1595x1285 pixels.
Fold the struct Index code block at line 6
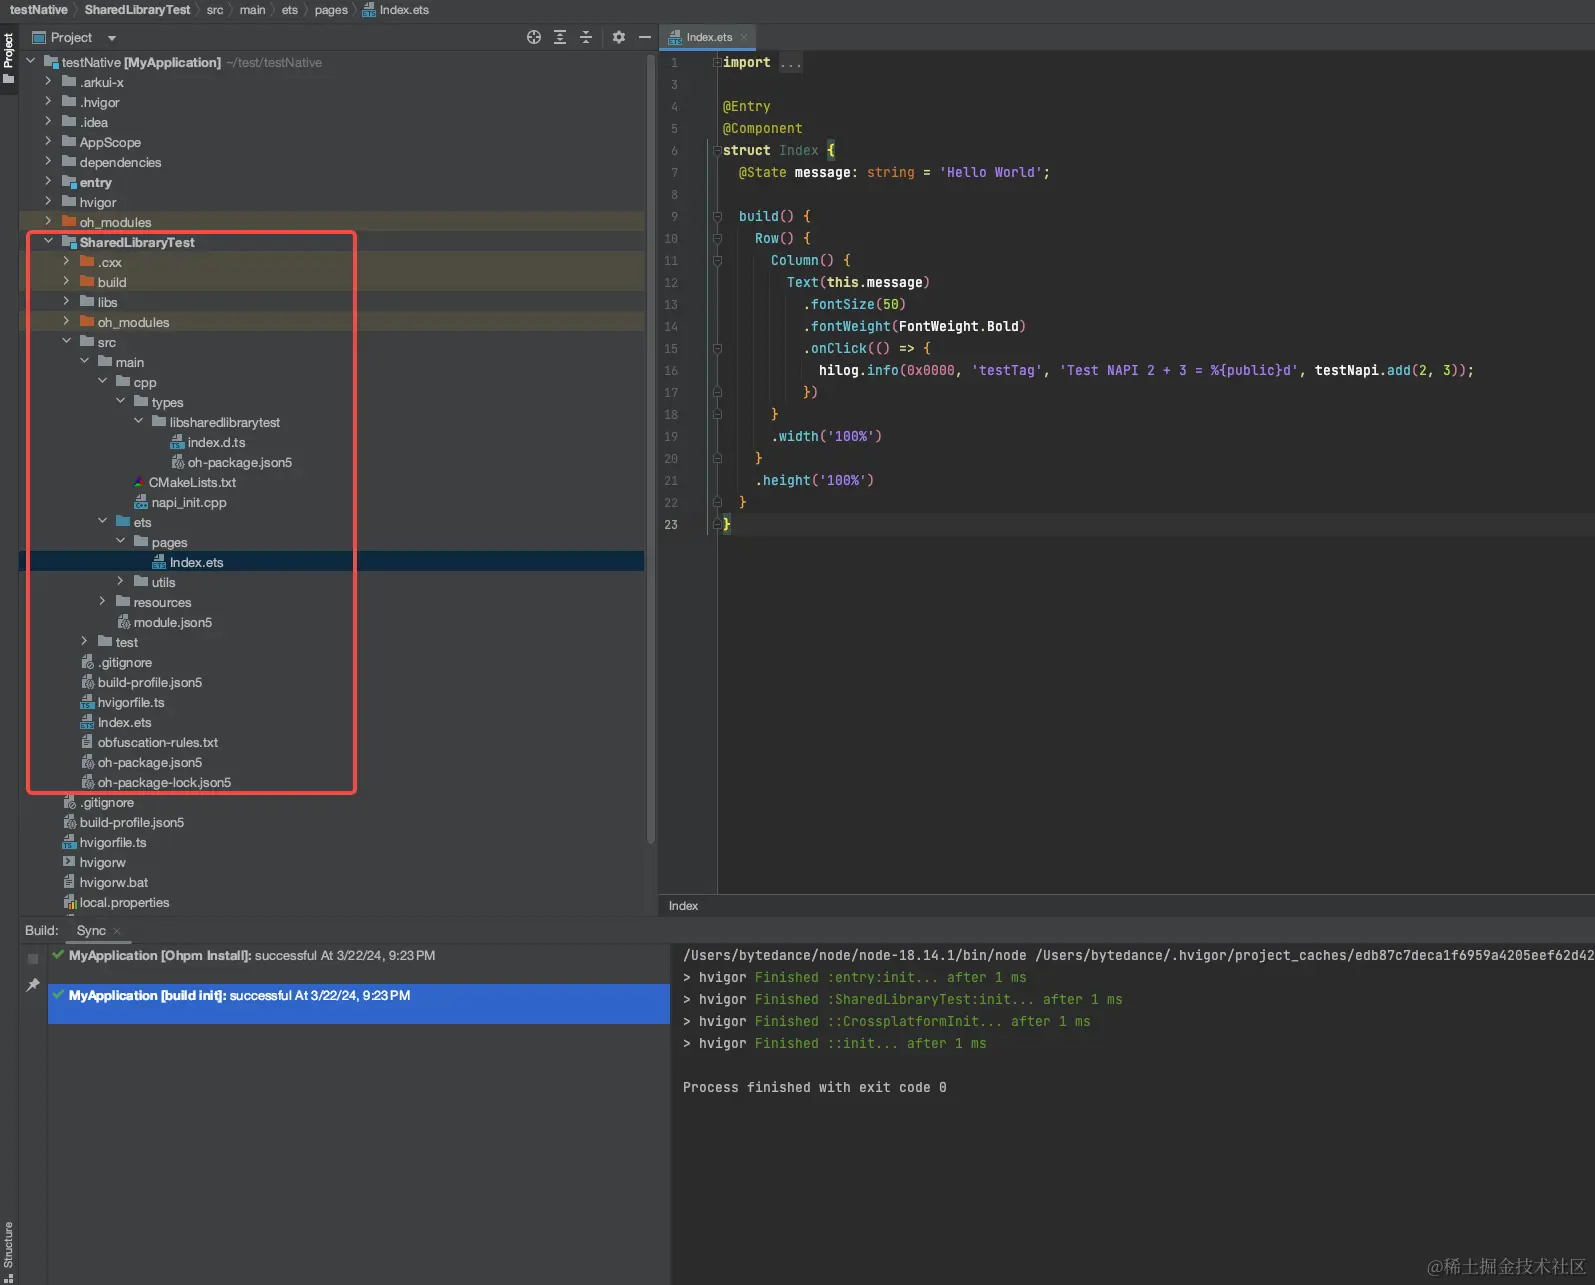click(x=717, y=150)
